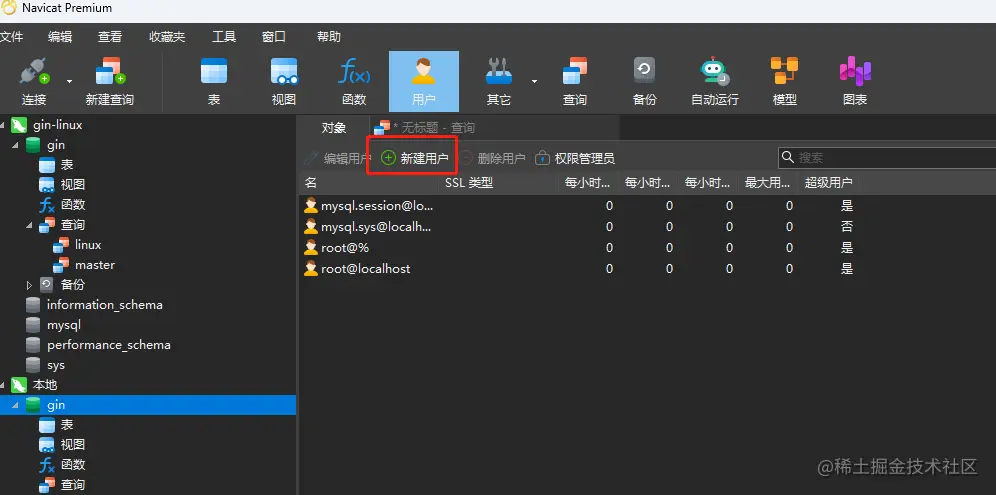Select the linux query in the tree
The image size is (996, 495).
point(88,245)
